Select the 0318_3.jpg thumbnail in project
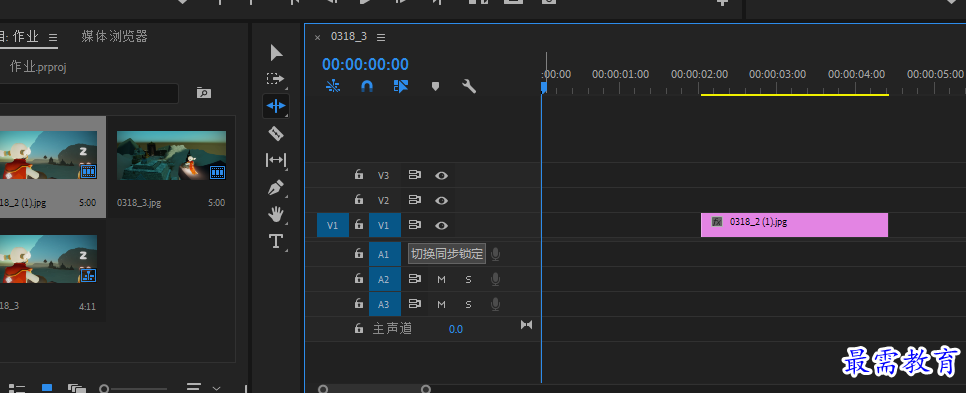The width and height of the screenshot is (966, 393). point(171,155)
